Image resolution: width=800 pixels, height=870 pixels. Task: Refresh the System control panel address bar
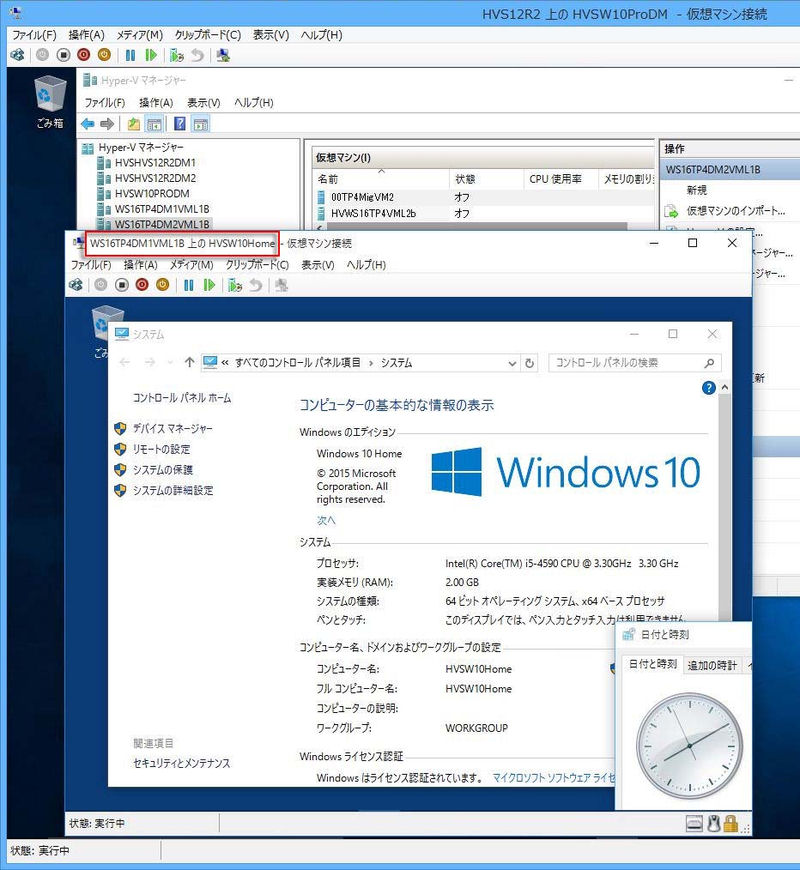pyautogui.click(x=529, y=363)
